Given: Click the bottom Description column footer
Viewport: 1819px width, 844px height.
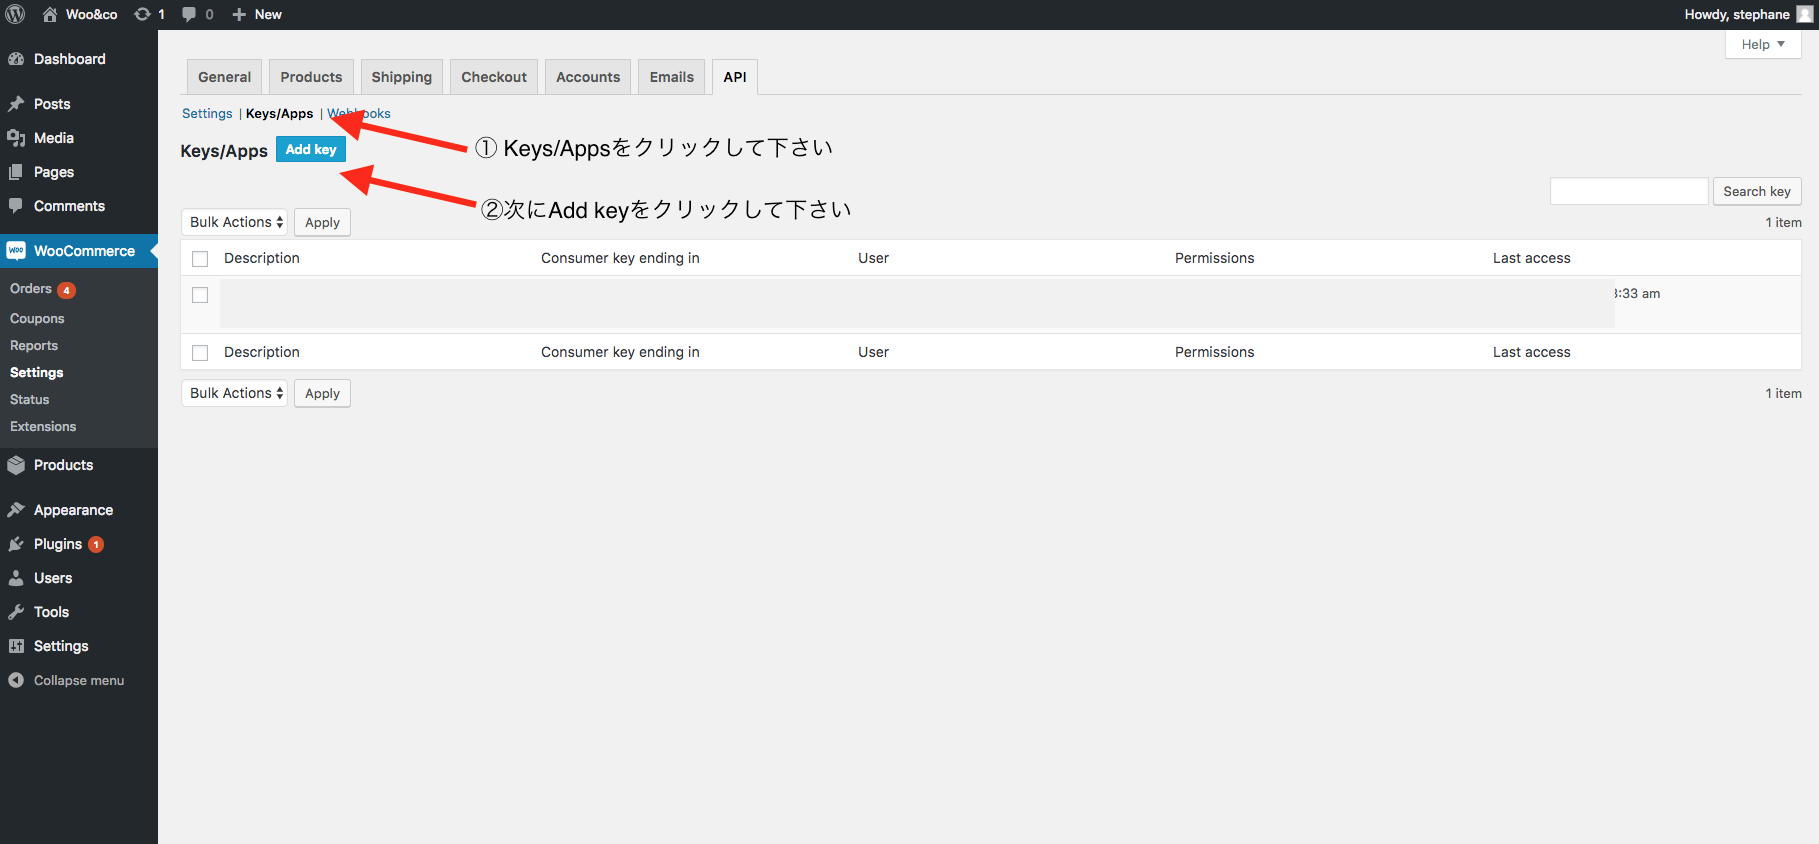Looking at the screenshot, I should (262, 352).
